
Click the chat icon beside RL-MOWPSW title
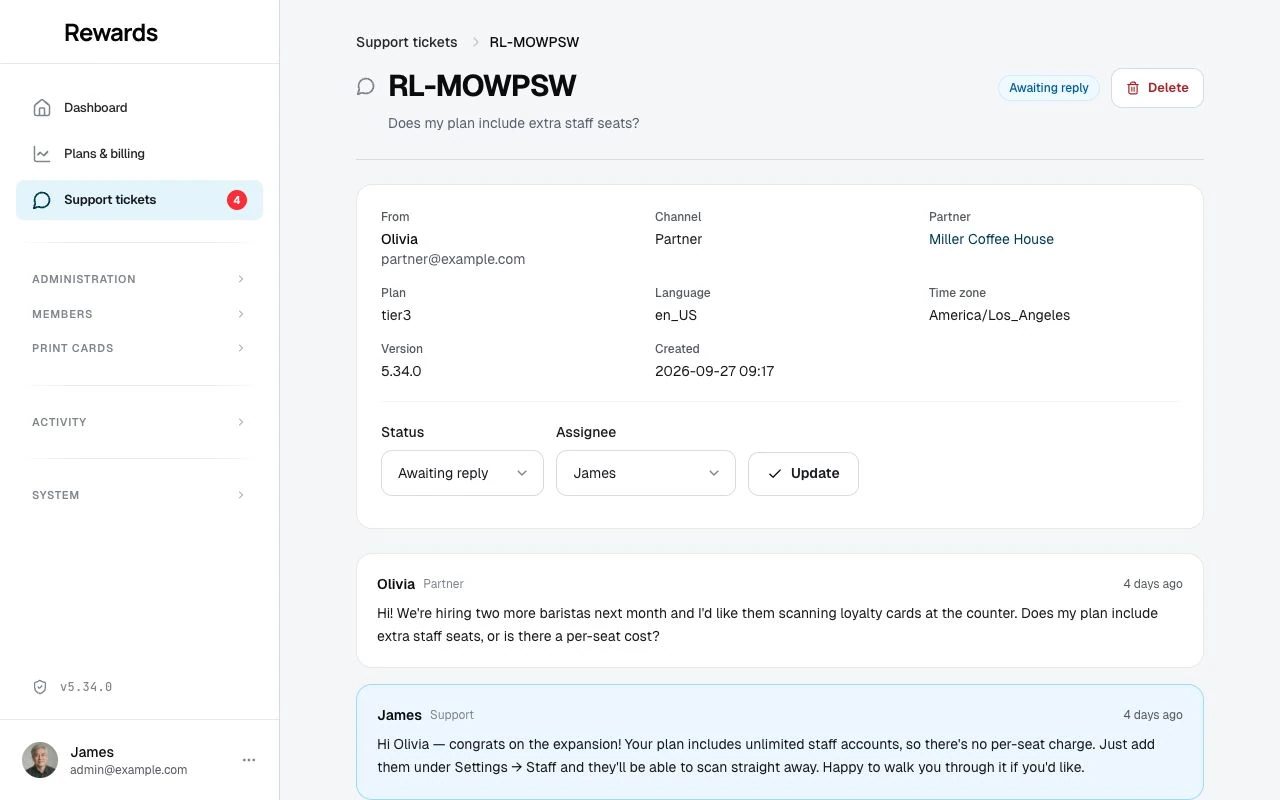[x=366, y=87]
